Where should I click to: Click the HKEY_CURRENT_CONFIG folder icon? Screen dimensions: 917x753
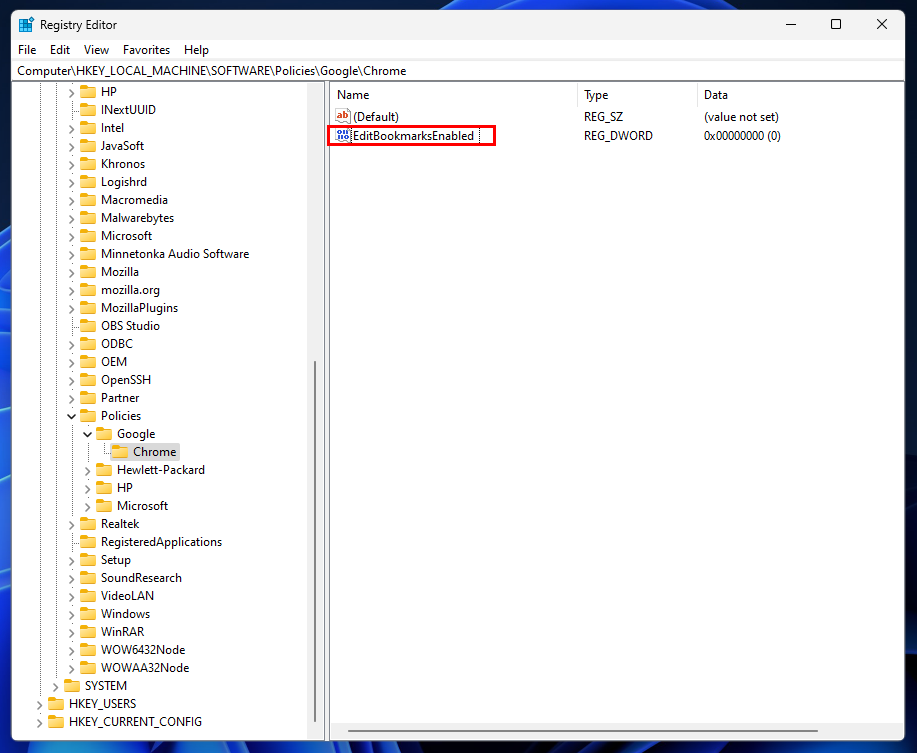[56, 721]
